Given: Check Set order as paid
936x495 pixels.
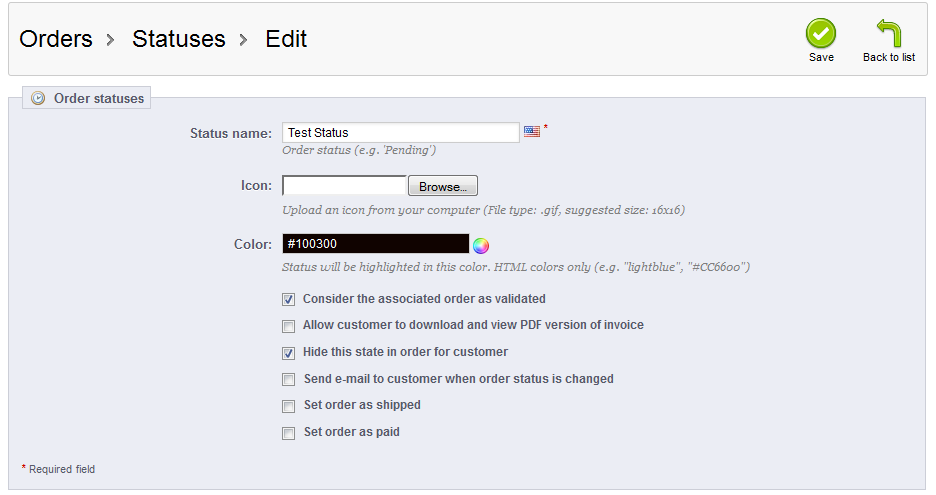Looking at the screenshot, I should point(289,434).
